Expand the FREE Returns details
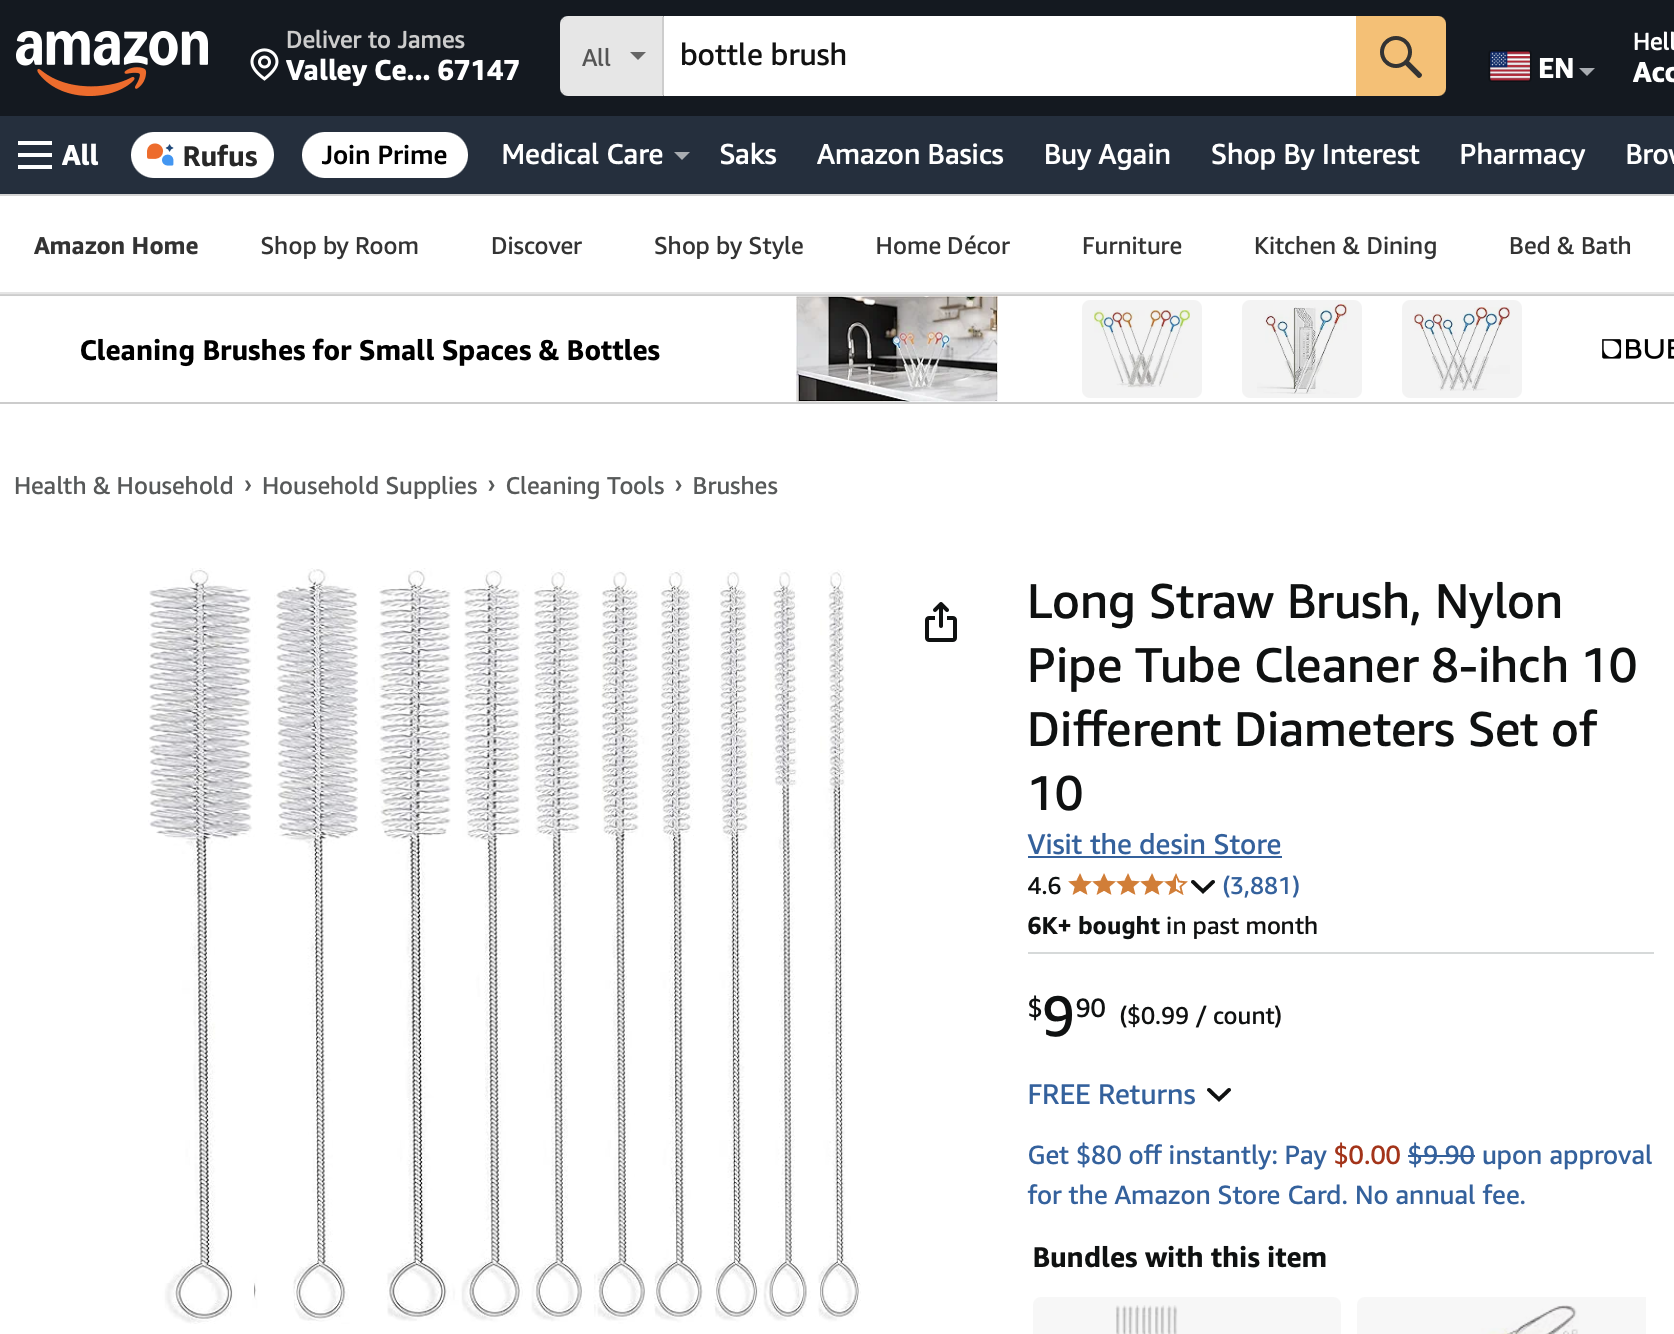This screenshot has height=1334, width=1674. pyautogui.click(x=1129, y=1094)
